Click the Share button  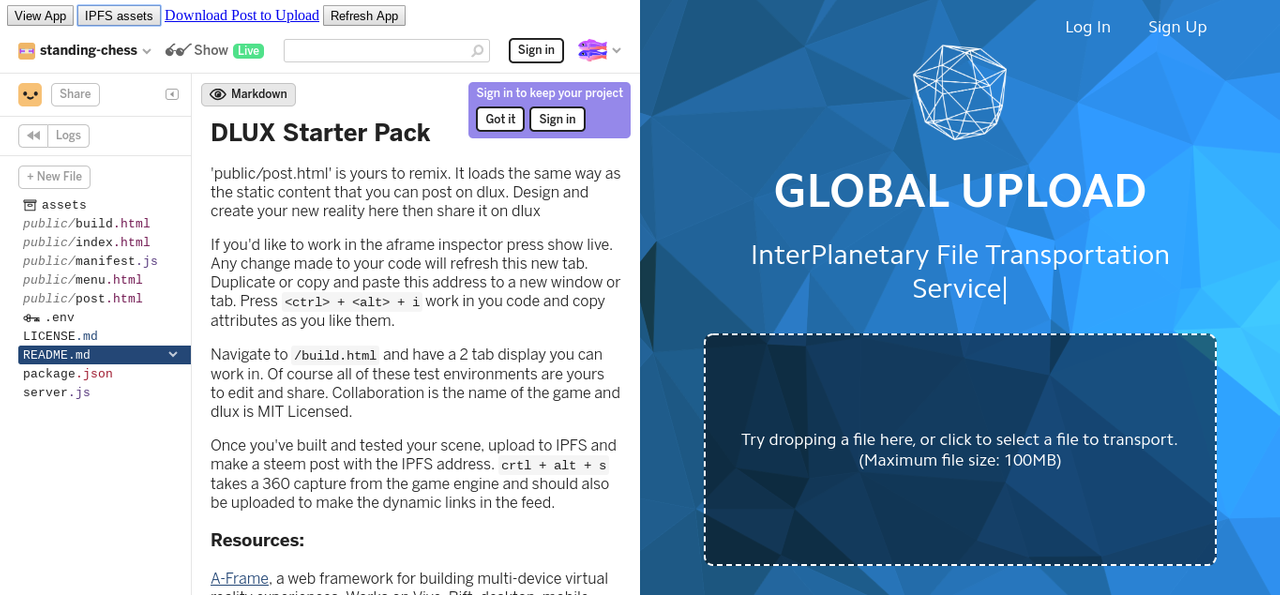coord(75,94)
